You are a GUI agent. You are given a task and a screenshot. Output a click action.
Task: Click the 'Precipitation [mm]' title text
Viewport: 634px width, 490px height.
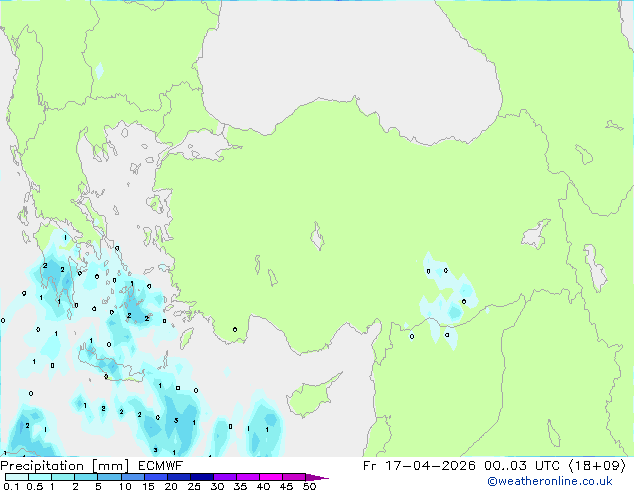tap(65, 466)
